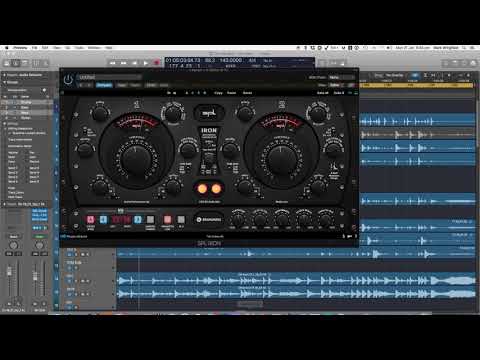Click the last gray square footer button
480x360 pixels.
[181, 219]
